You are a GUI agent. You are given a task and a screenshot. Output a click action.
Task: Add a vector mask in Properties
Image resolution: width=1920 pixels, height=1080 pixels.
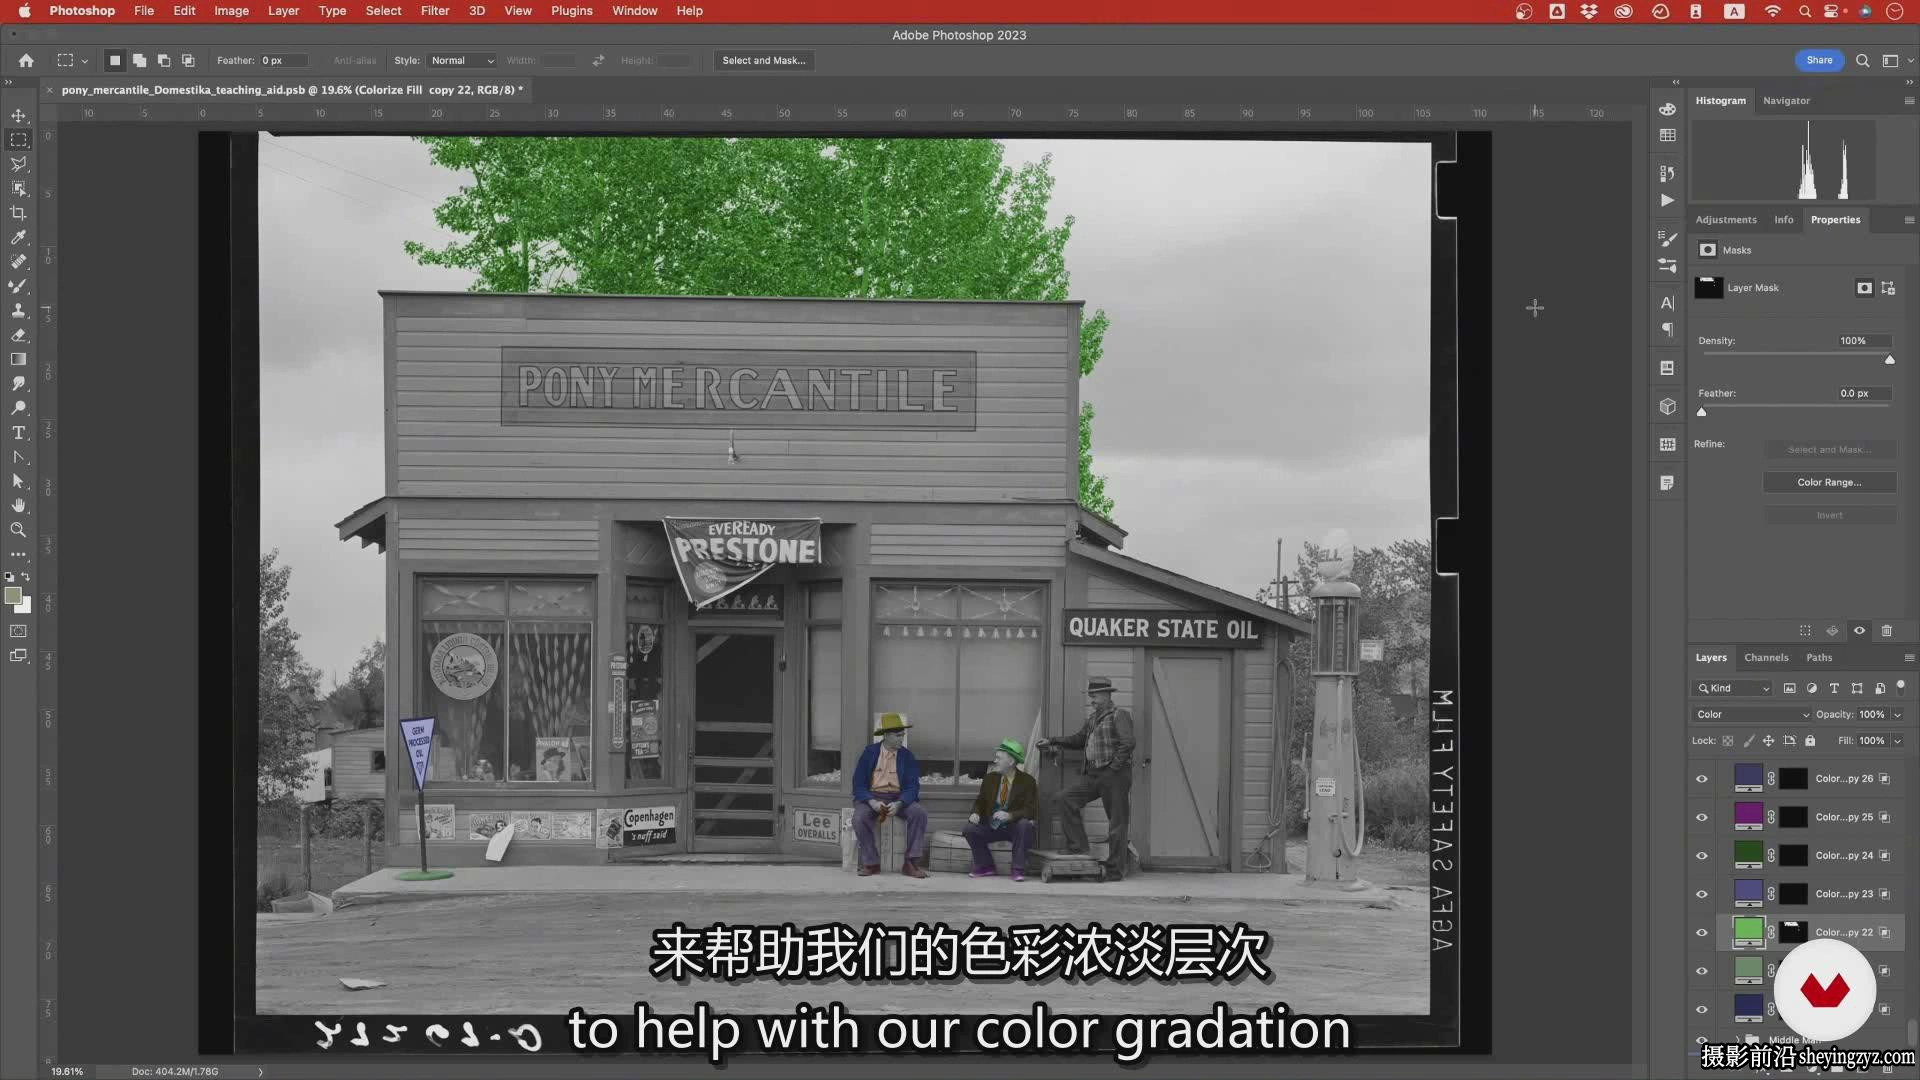point(1888,288)
